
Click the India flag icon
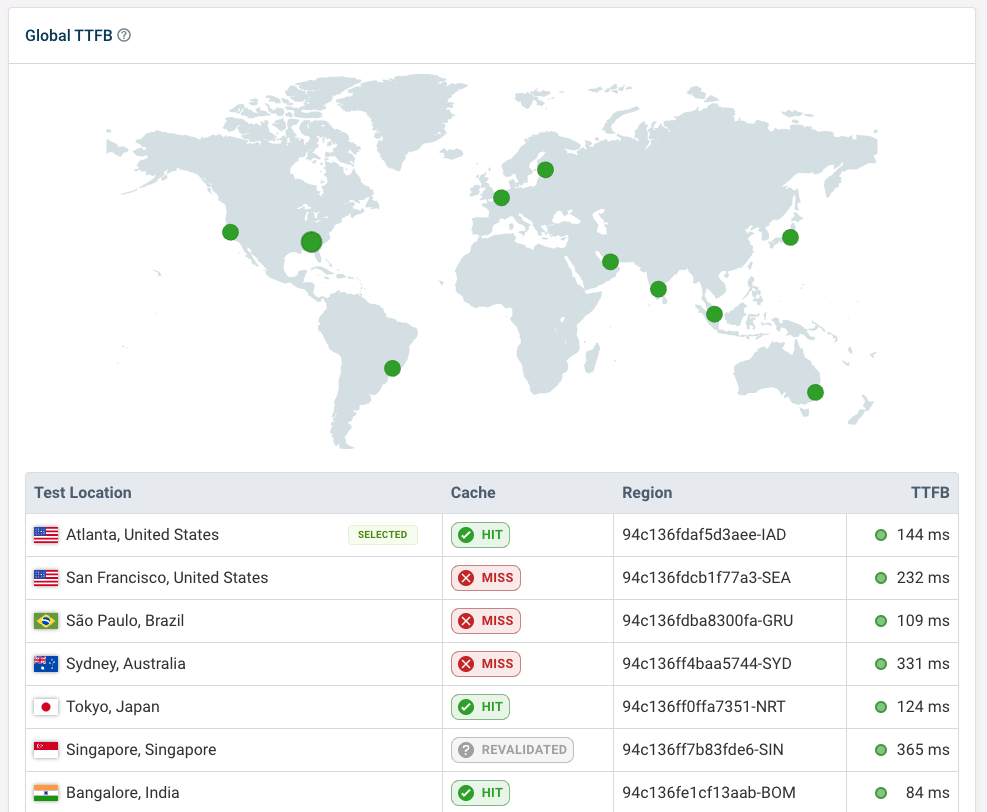tap(46, 792)
